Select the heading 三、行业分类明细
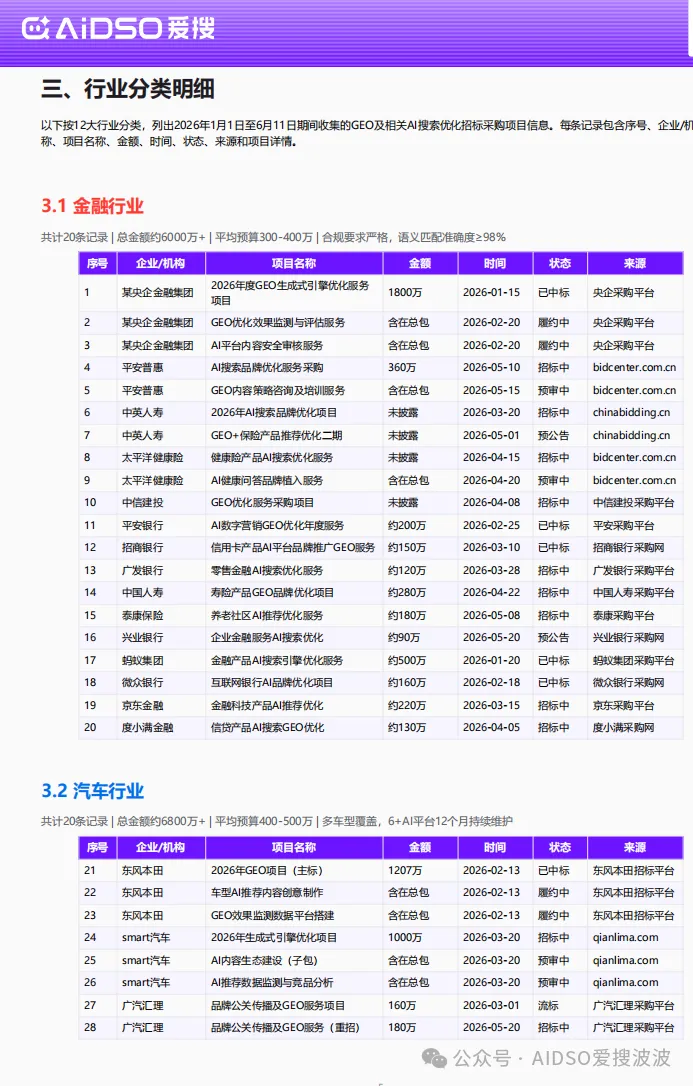Image resolution: width=693 pixels, height=1086 pixels. [x=128, y=89]
